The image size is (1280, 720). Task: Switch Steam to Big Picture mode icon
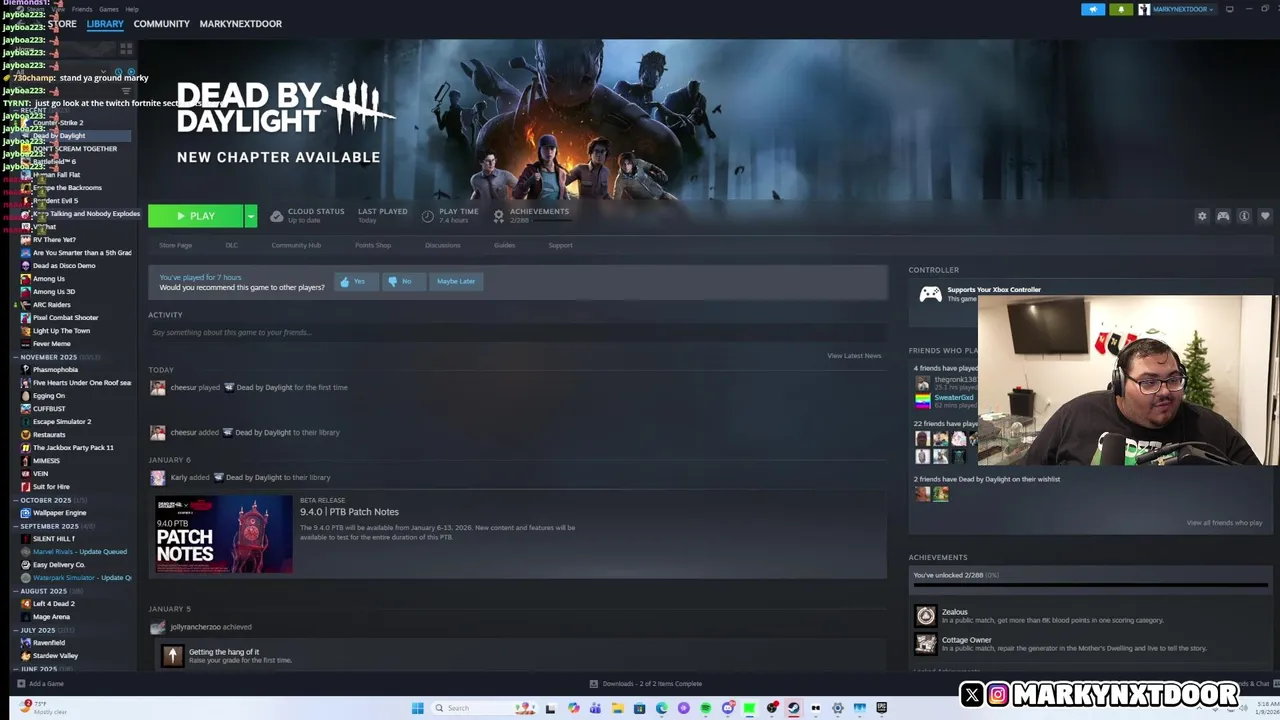click(x=1230, y=9)
